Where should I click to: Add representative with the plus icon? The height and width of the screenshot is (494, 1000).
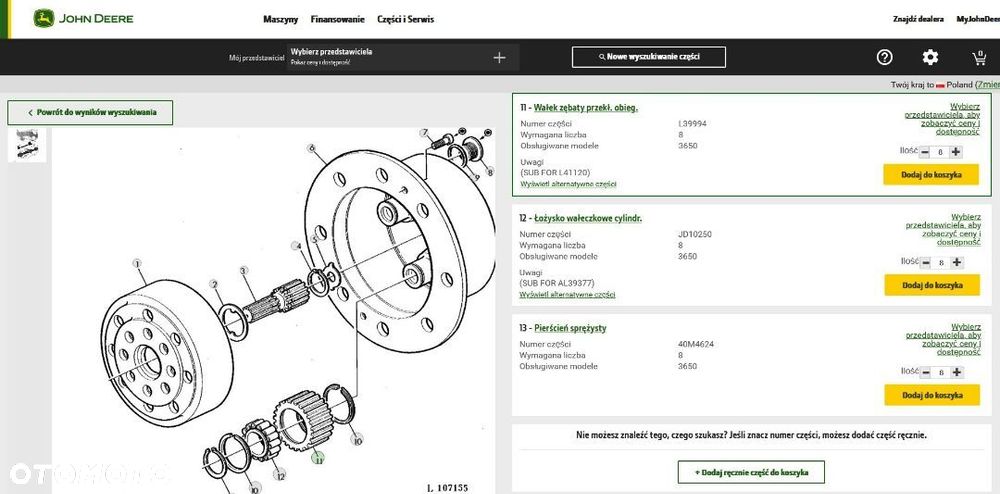click(x=499, y=58)
